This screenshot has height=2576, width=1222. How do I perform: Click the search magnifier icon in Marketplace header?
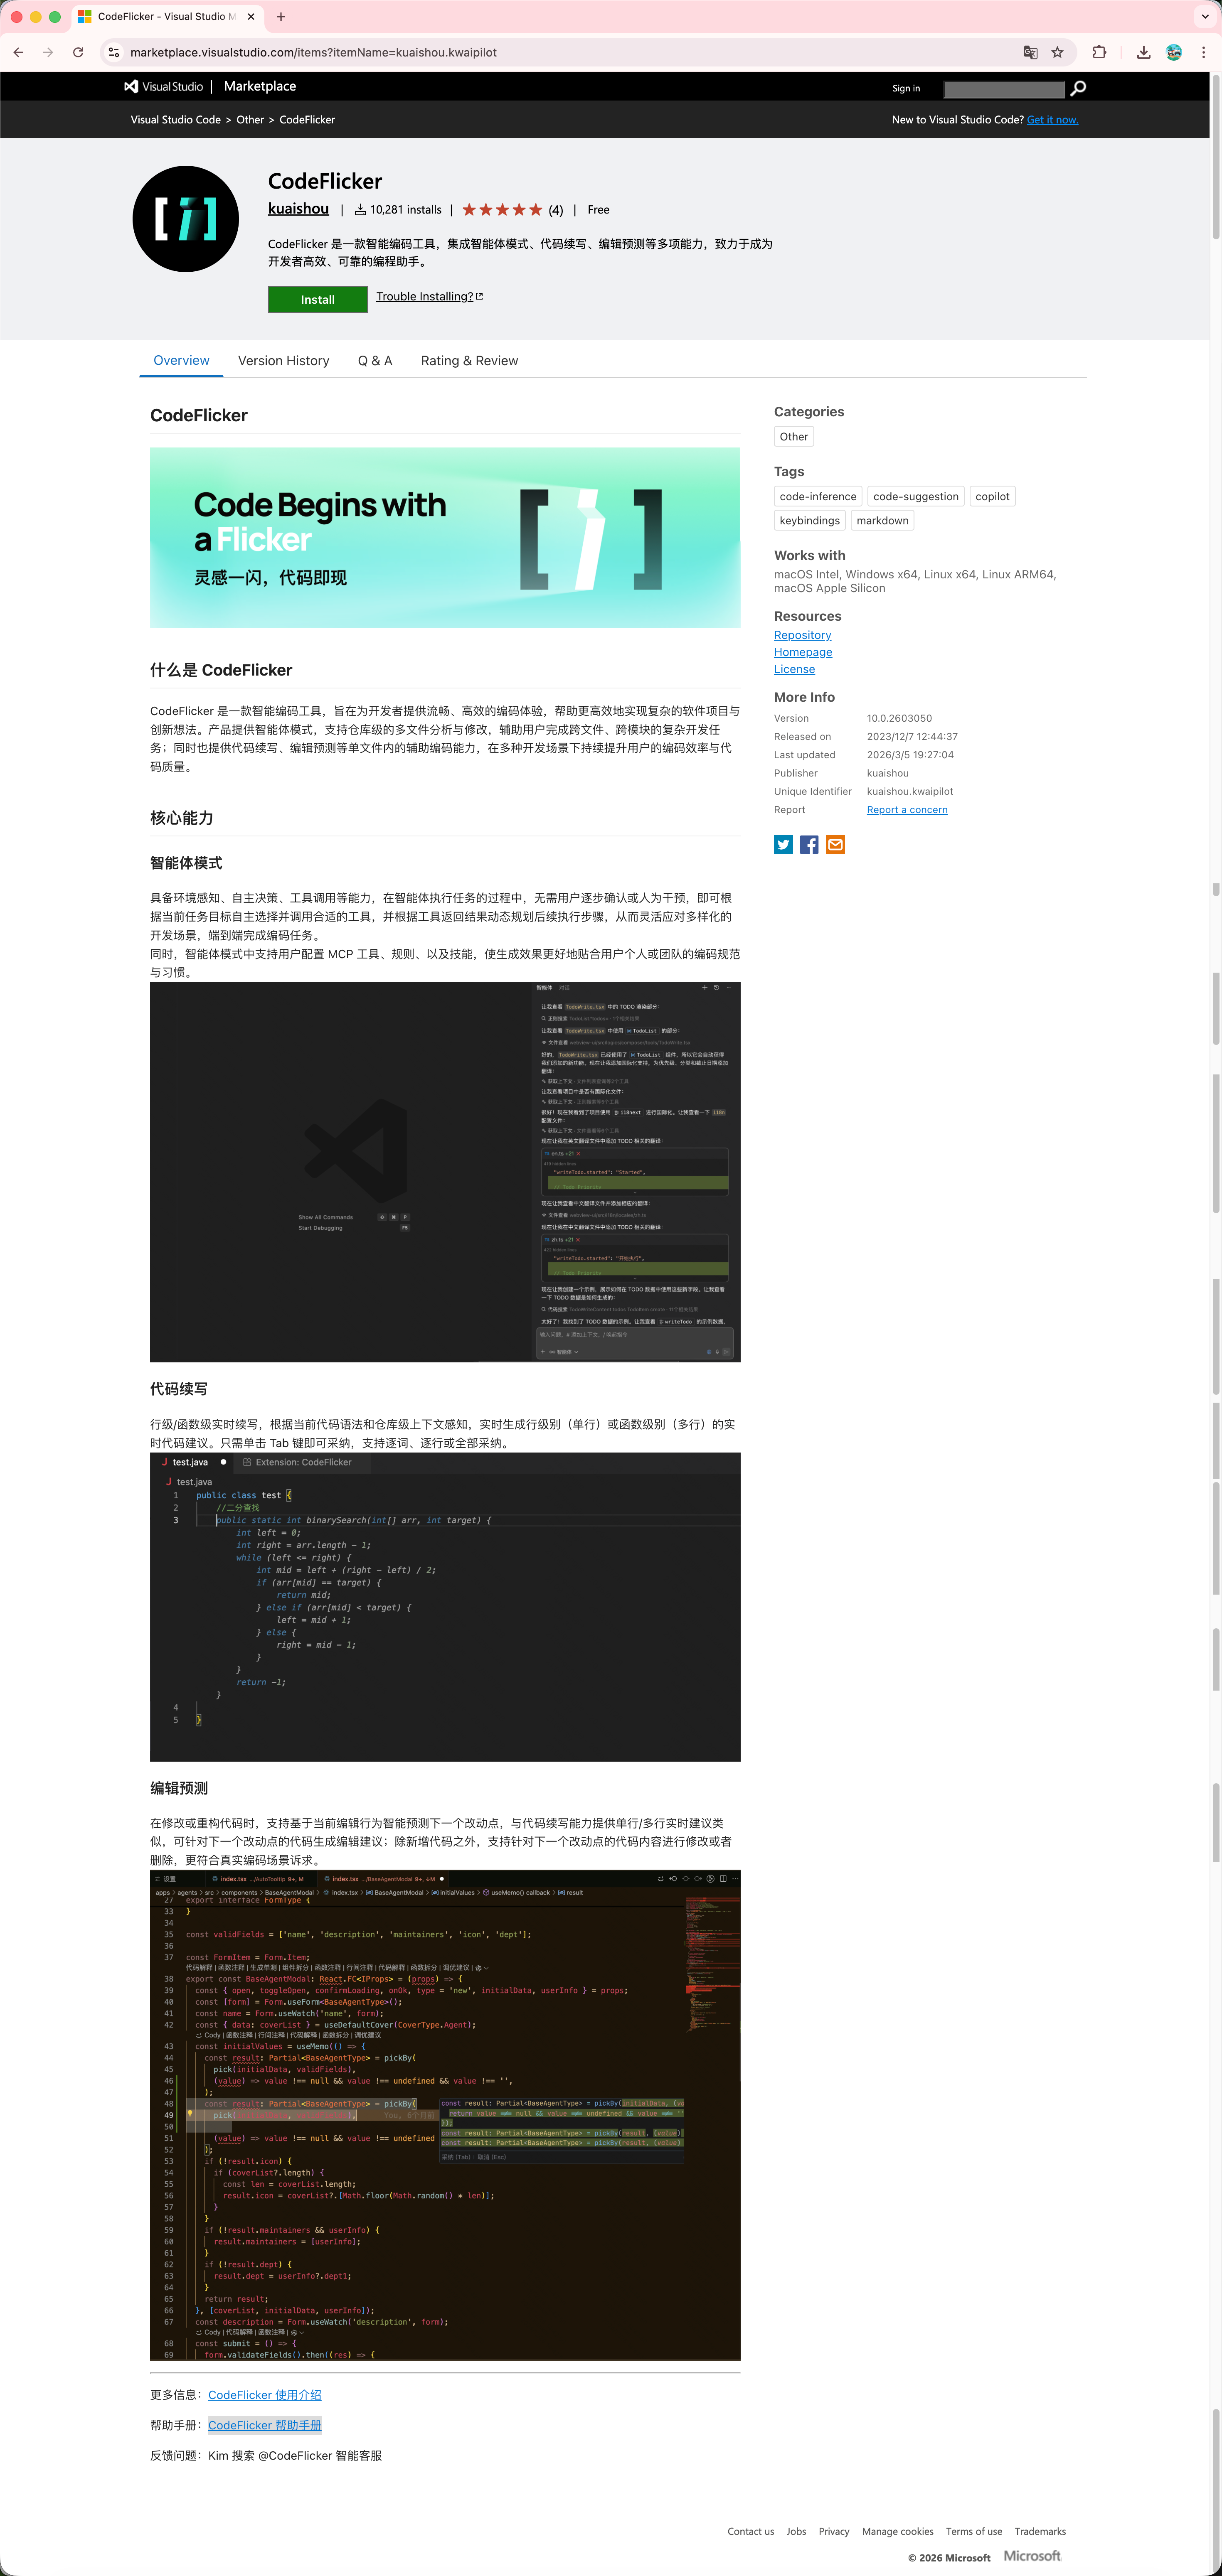tap(1078, 88)
